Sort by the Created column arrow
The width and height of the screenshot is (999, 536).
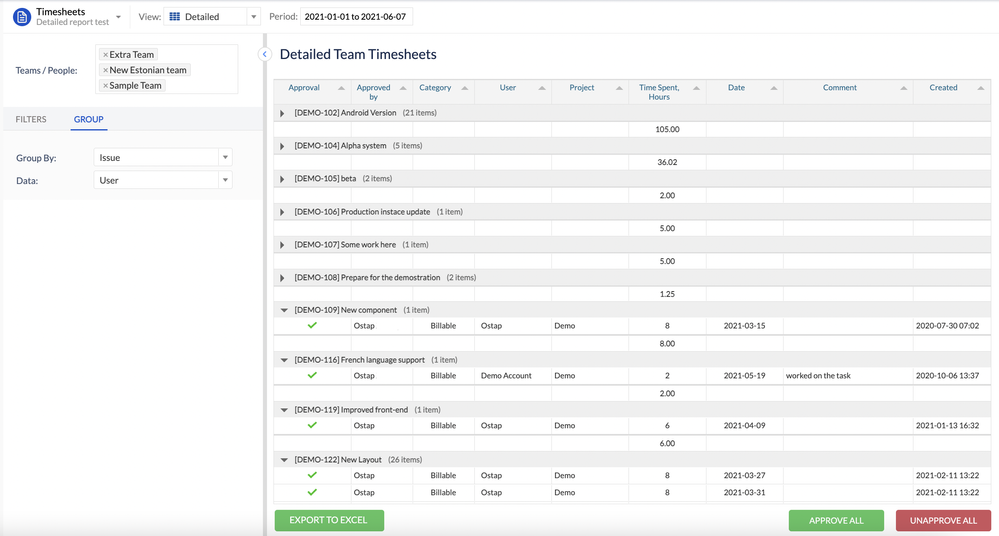981,88
